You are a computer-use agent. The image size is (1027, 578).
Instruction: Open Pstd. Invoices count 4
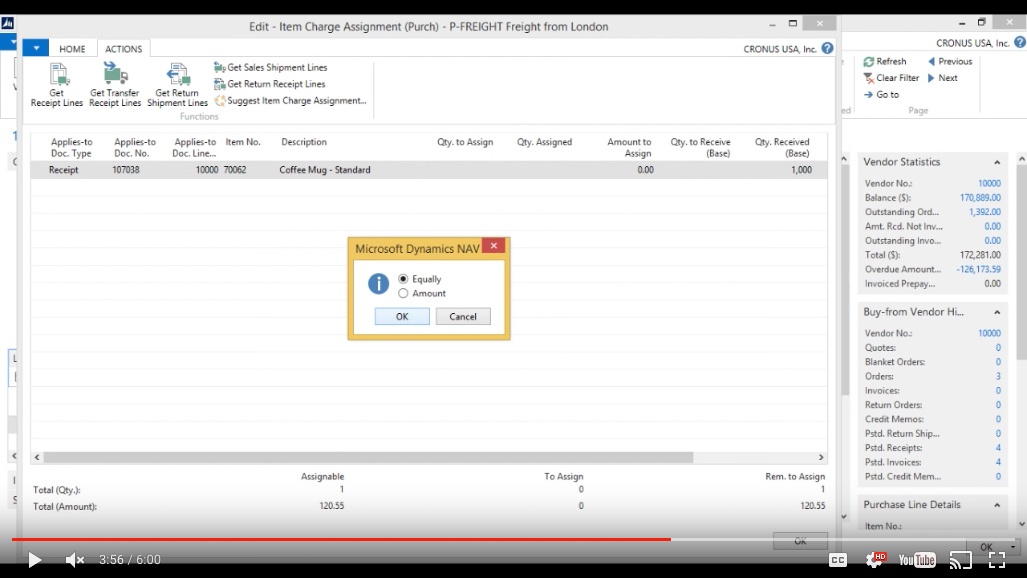point(998,462)
